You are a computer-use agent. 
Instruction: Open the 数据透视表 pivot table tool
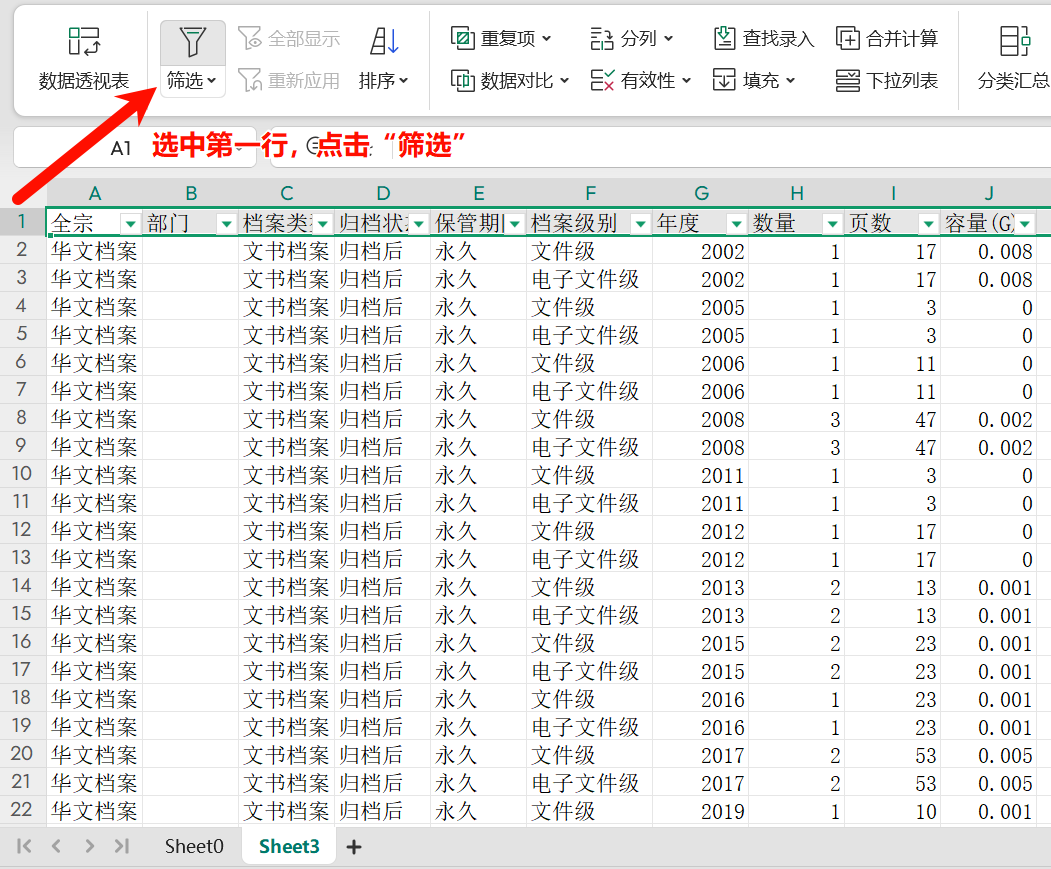(84, 58)
